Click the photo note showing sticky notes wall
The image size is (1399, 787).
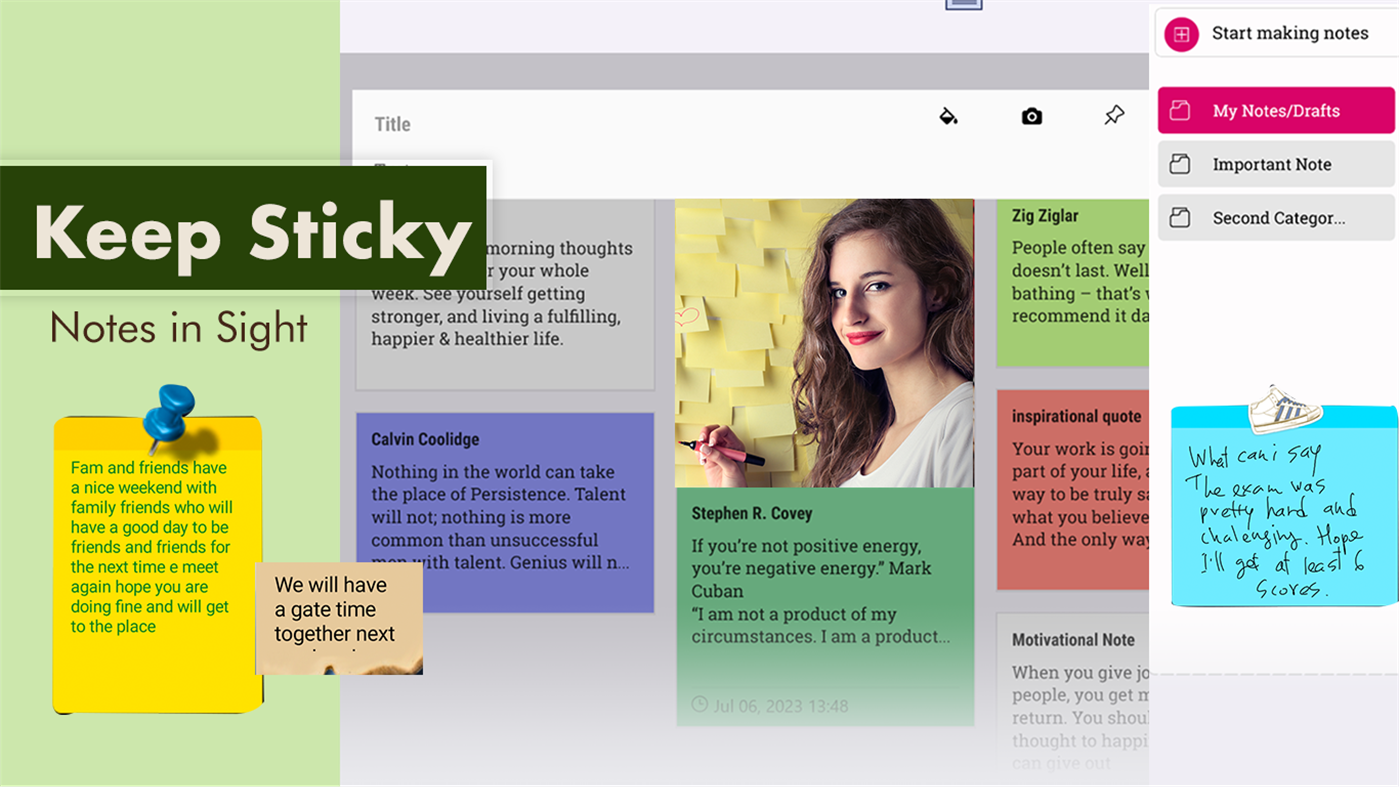point(824,340)
